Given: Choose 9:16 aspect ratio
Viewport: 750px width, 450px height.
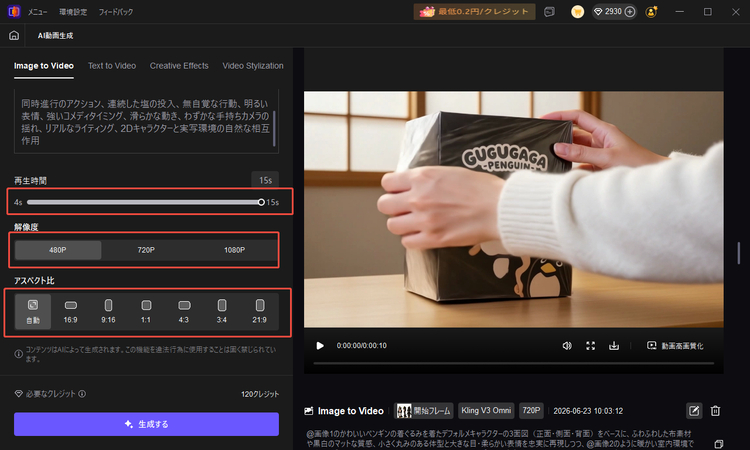Looking at the screenshot, I should tap(108, 311).
